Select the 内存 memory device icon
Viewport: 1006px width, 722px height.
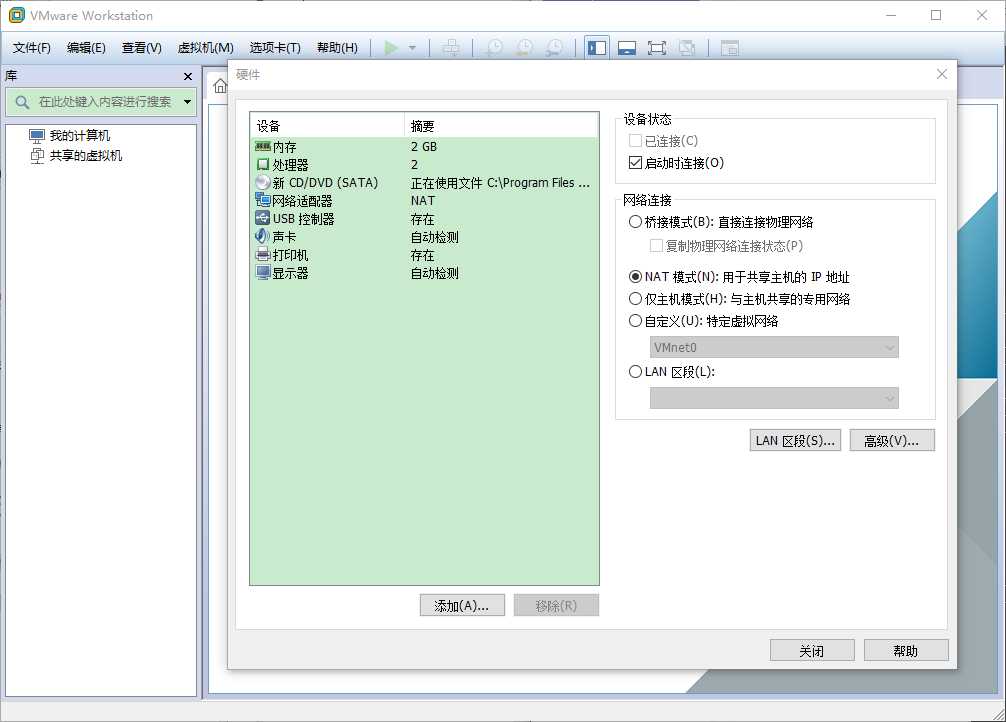point(262,146)
